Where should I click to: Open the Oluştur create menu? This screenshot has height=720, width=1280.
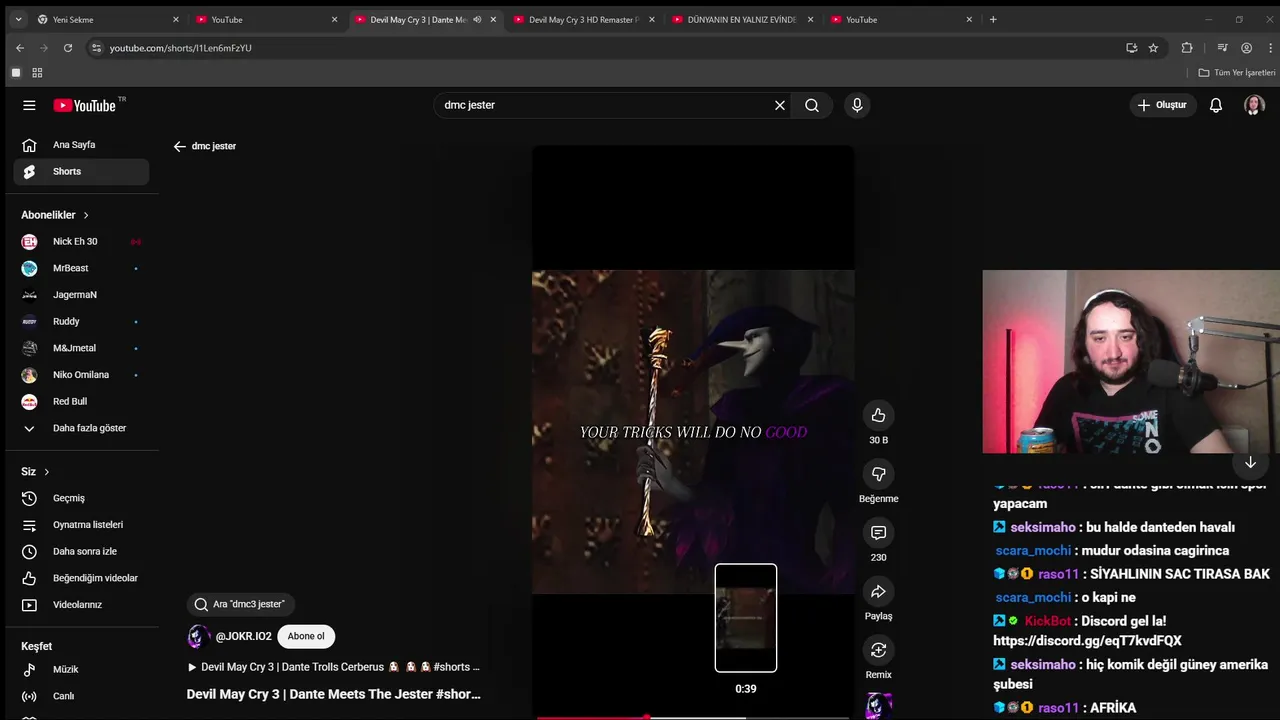pyautogui.click(x=1163, y=105)
